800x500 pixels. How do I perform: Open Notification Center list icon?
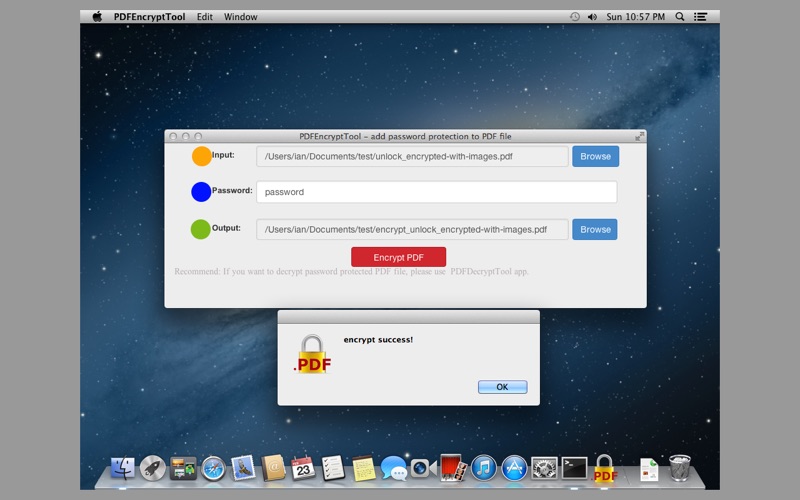pyautogui.click(x=701, y=17)
